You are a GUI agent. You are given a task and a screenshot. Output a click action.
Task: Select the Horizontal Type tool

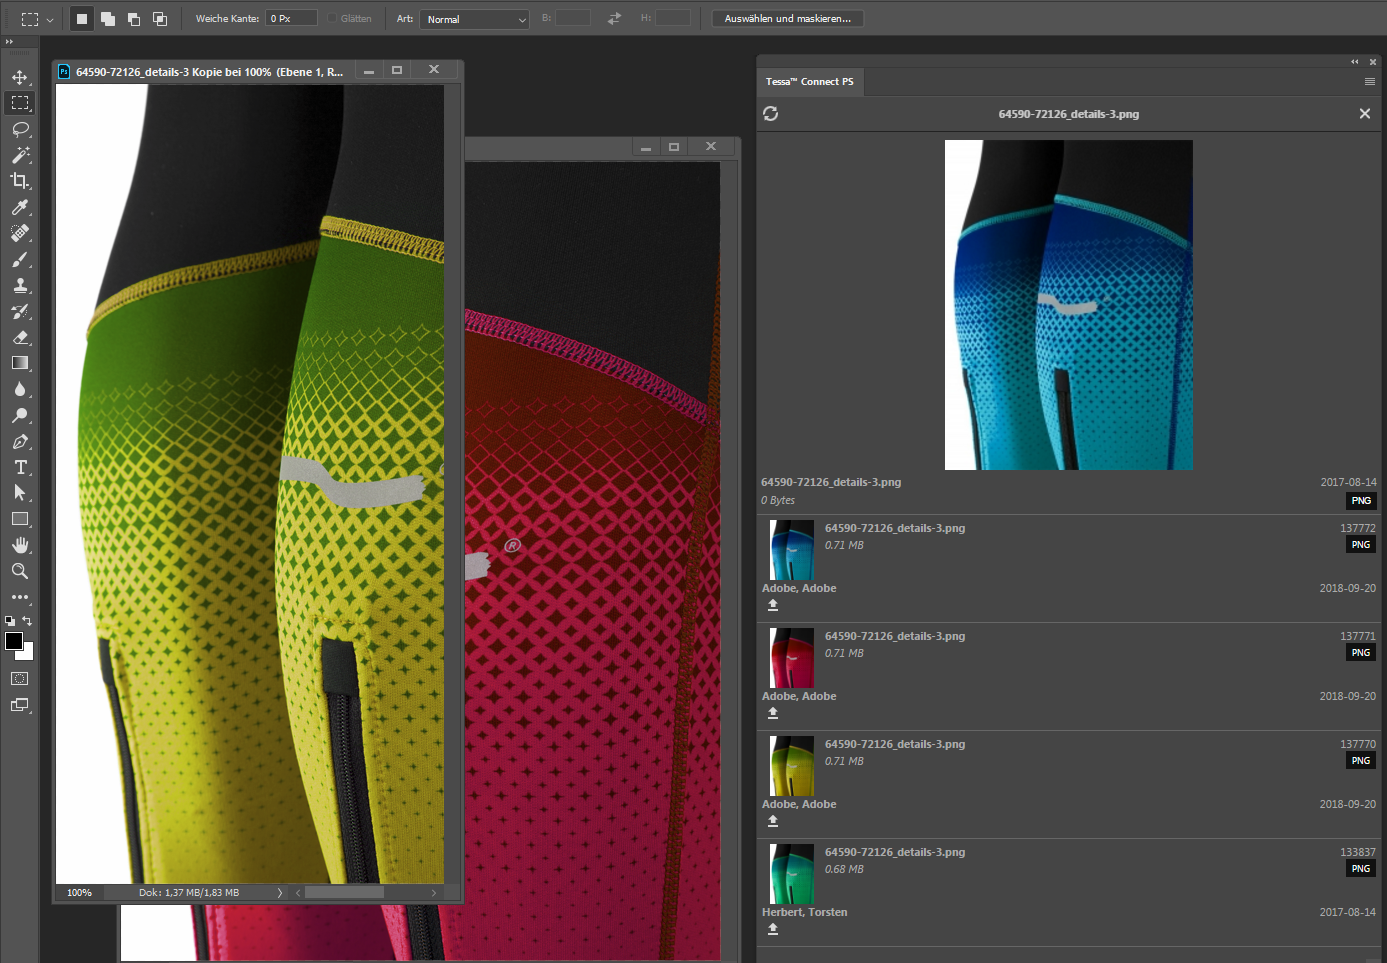coord(20,467)
